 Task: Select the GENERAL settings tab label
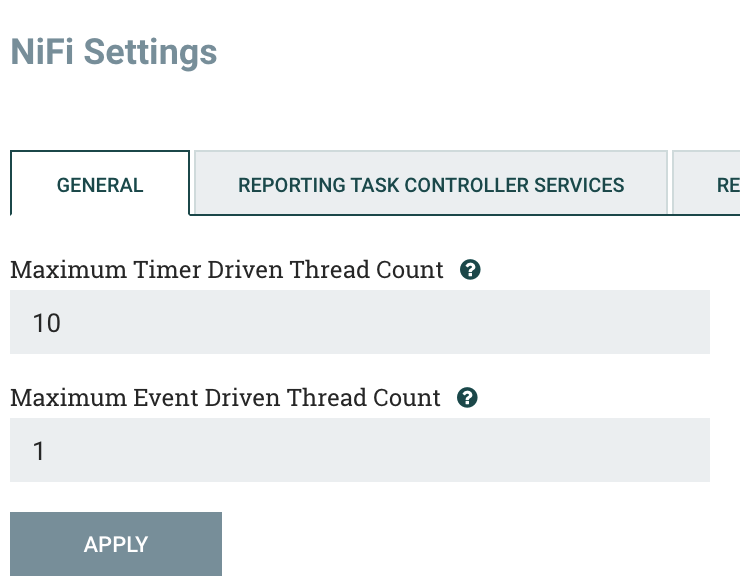100,185
